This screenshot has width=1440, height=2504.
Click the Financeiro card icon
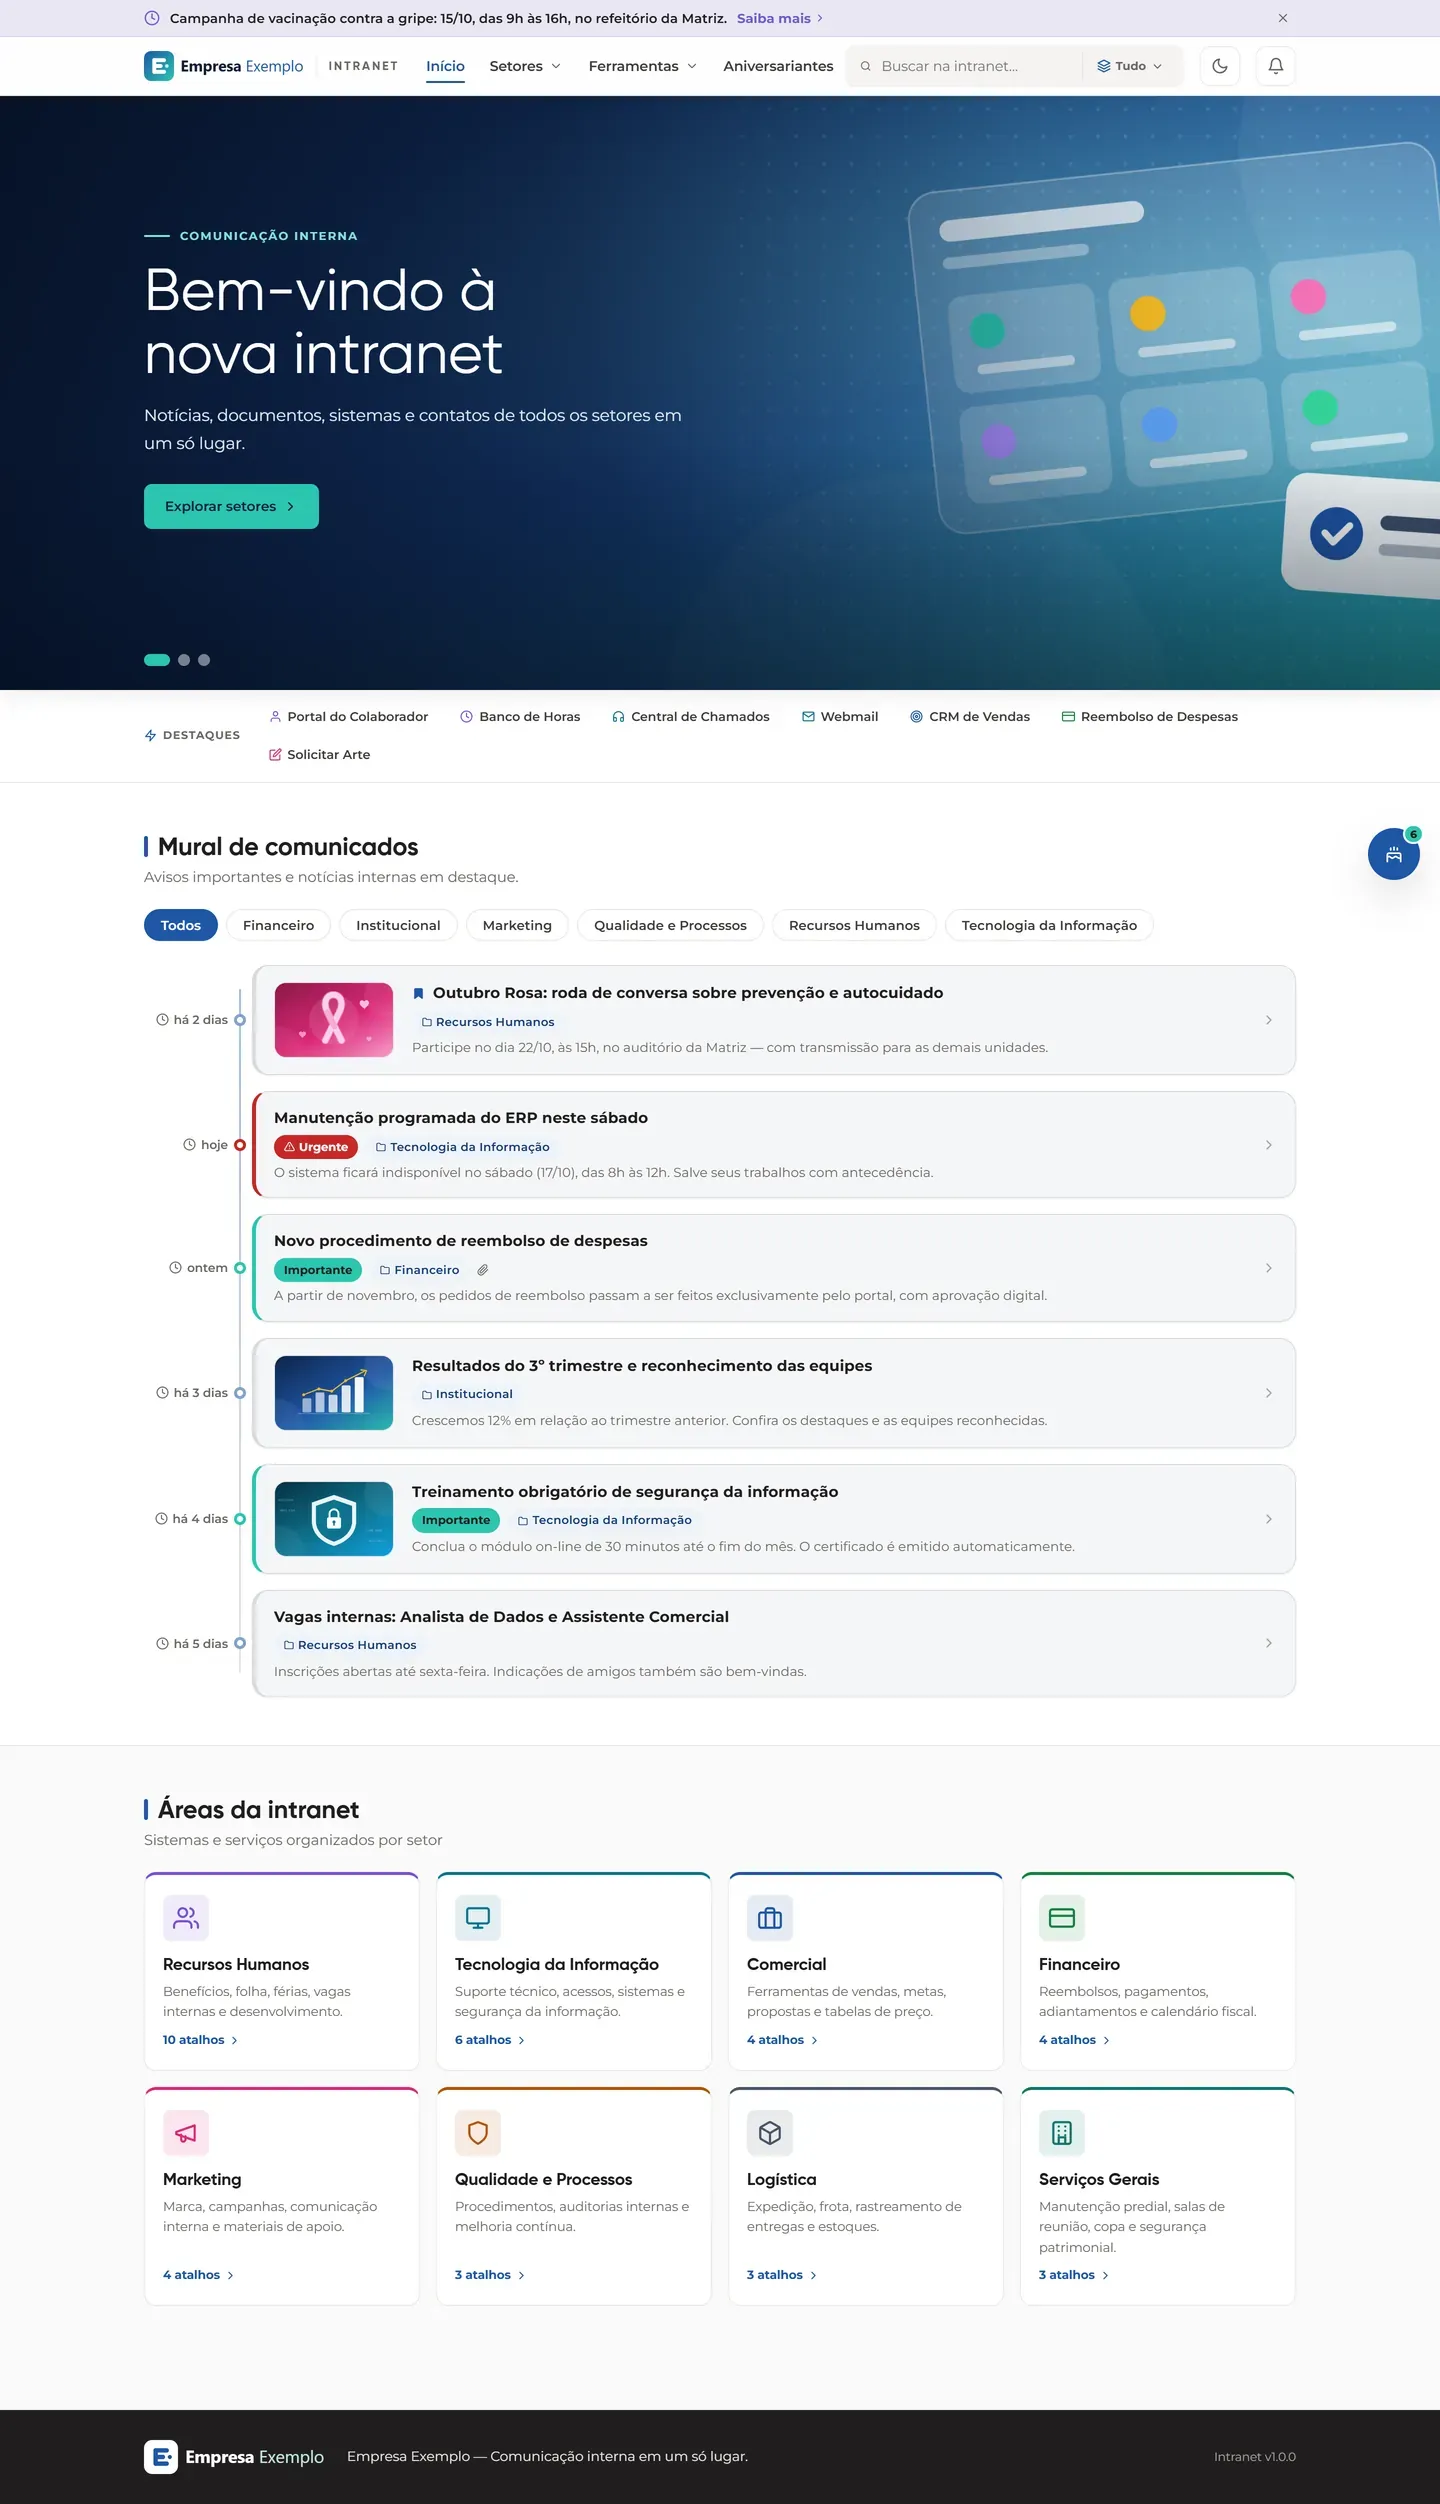(1062, 1917)
